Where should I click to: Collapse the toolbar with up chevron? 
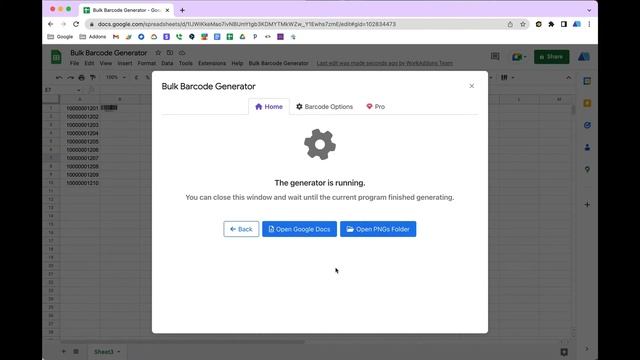coord(569,77)
